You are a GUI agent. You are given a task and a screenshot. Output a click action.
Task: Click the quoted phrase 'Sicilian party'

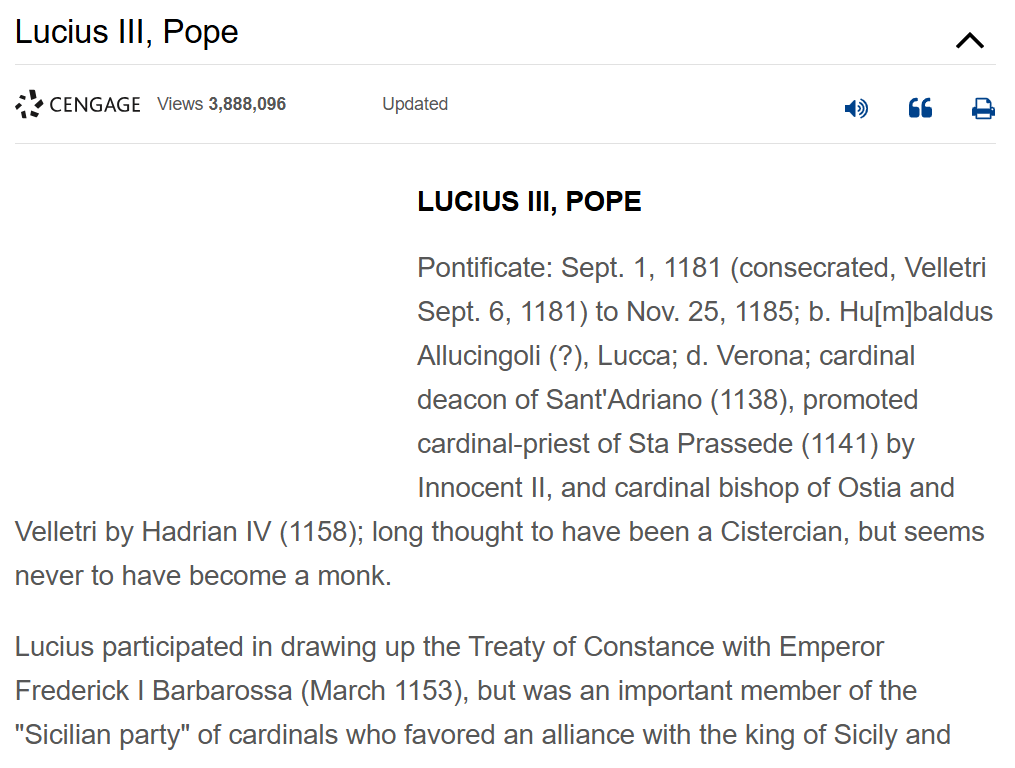point(102,735)
